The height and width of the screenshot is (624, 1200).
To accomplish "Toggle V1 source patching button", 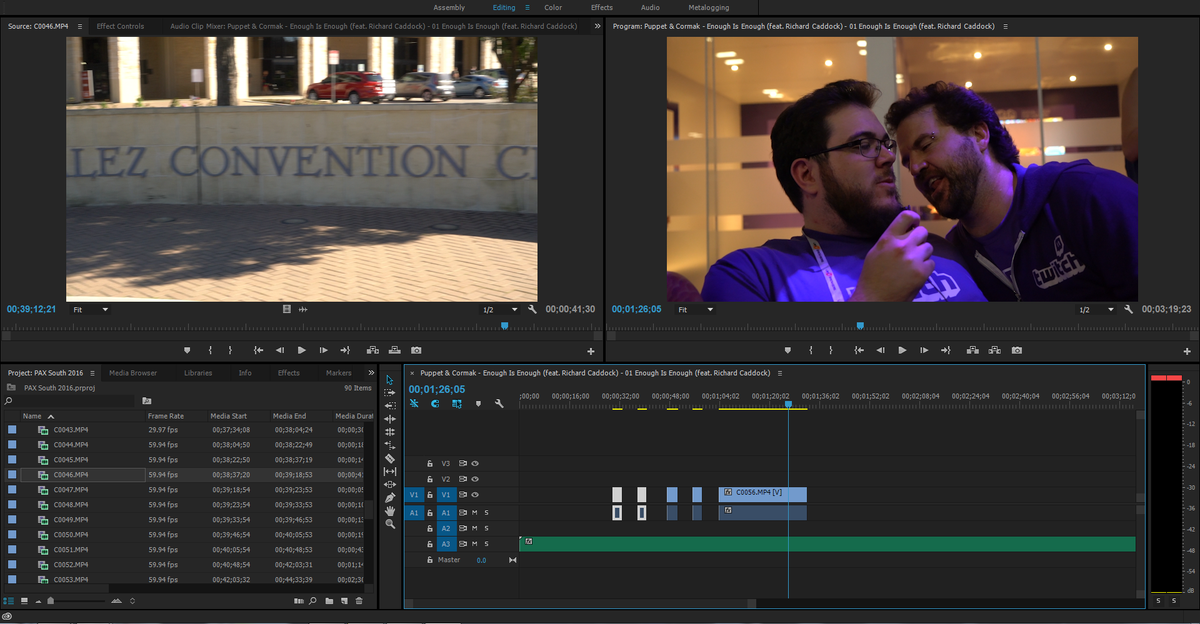I will 415,495.
